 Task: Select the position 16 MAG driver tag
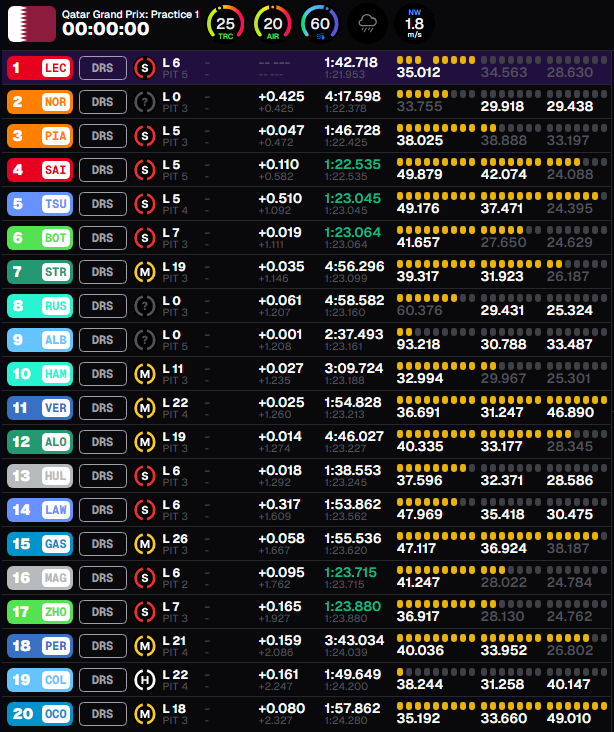pos(40,578)
